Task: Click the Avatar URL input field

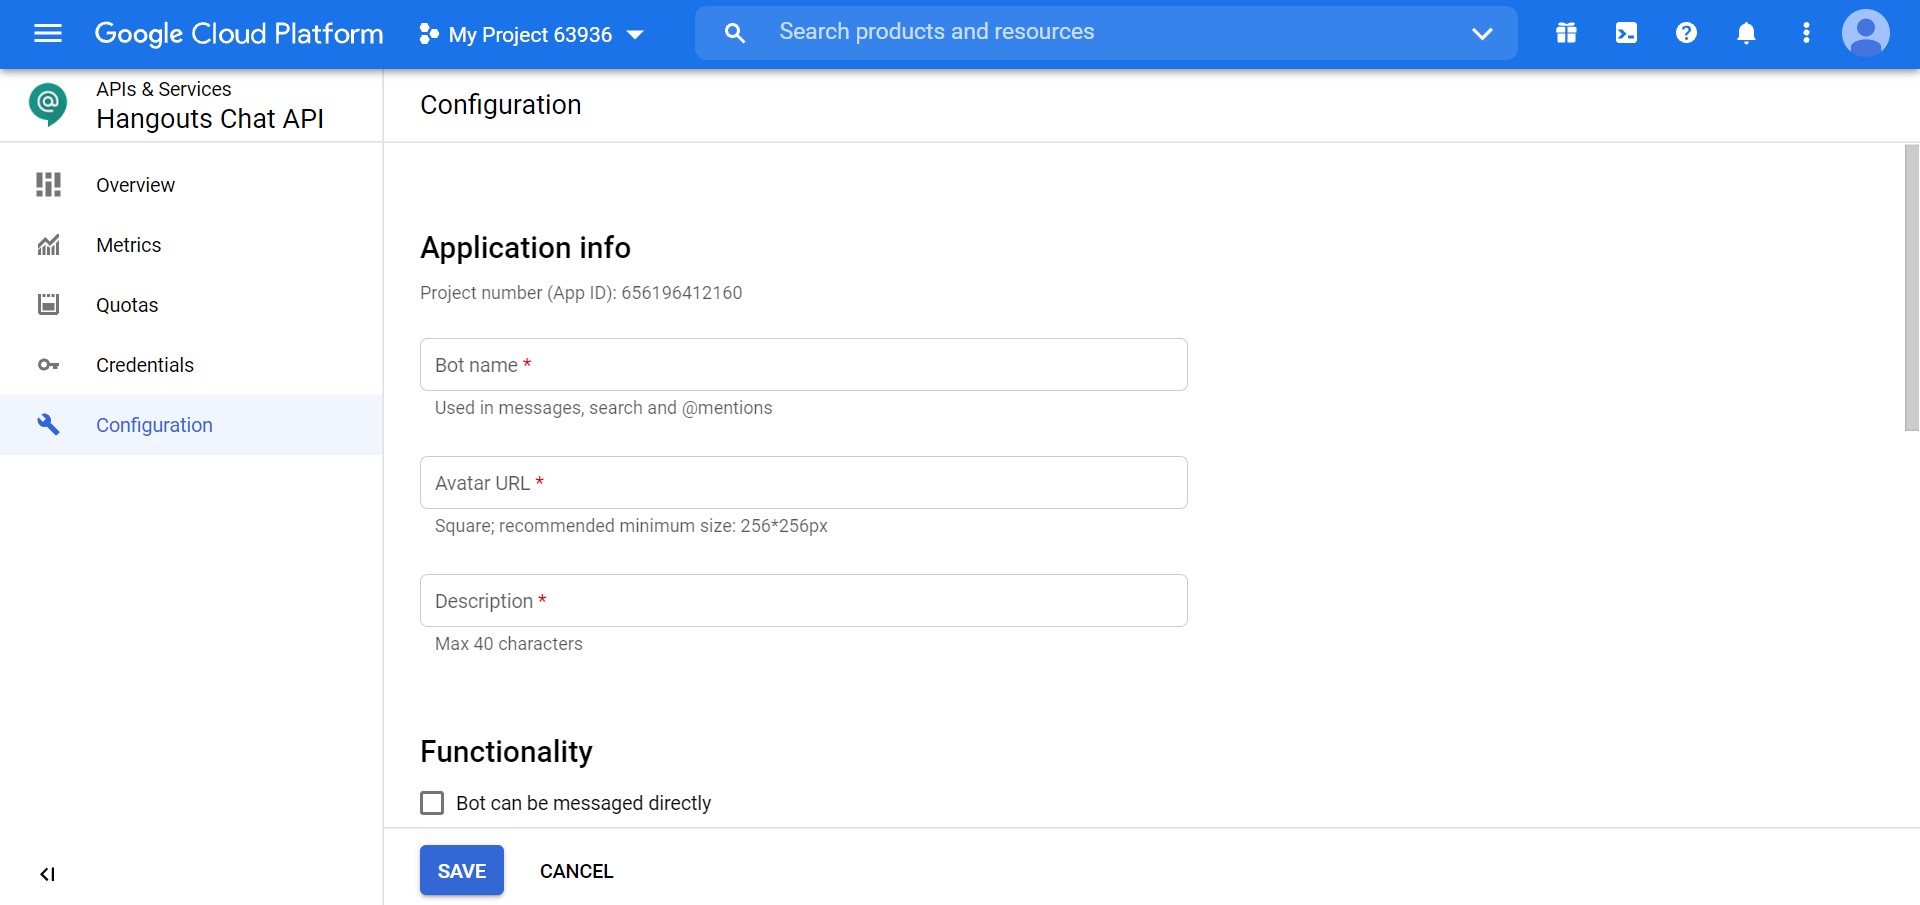Action: pyautogui.click(x=804, y=483)
